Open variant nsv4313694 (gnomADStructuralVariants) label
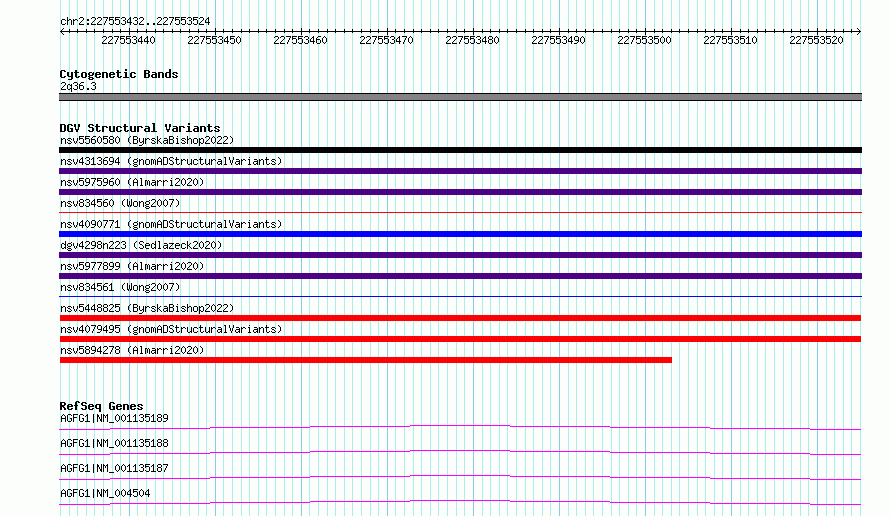This screenshot has width=890, height=516. click(x=171, y=161)
